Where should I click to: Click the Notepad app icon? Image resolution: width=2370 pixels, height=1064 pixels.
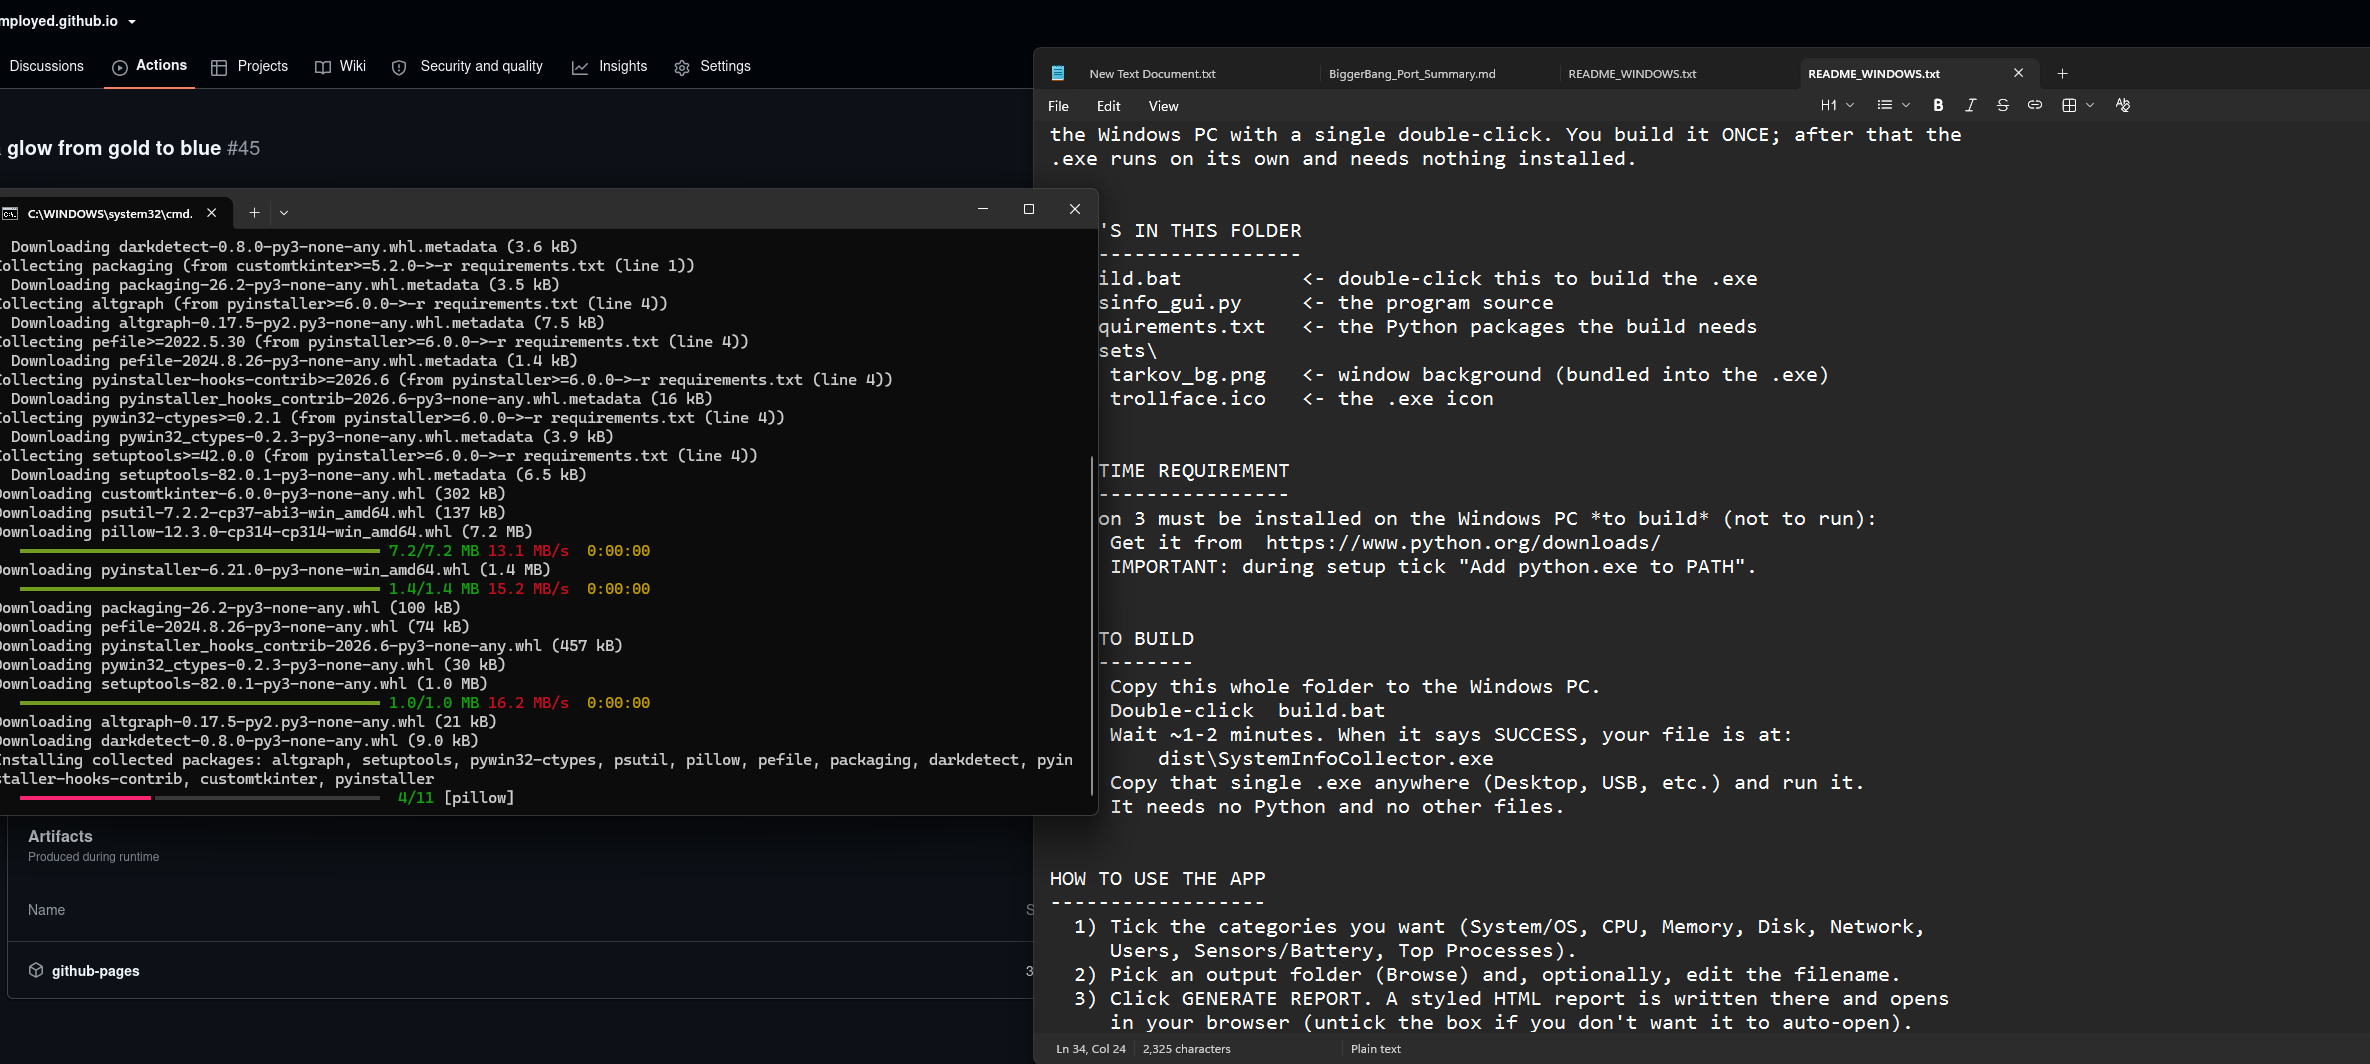1057,73
